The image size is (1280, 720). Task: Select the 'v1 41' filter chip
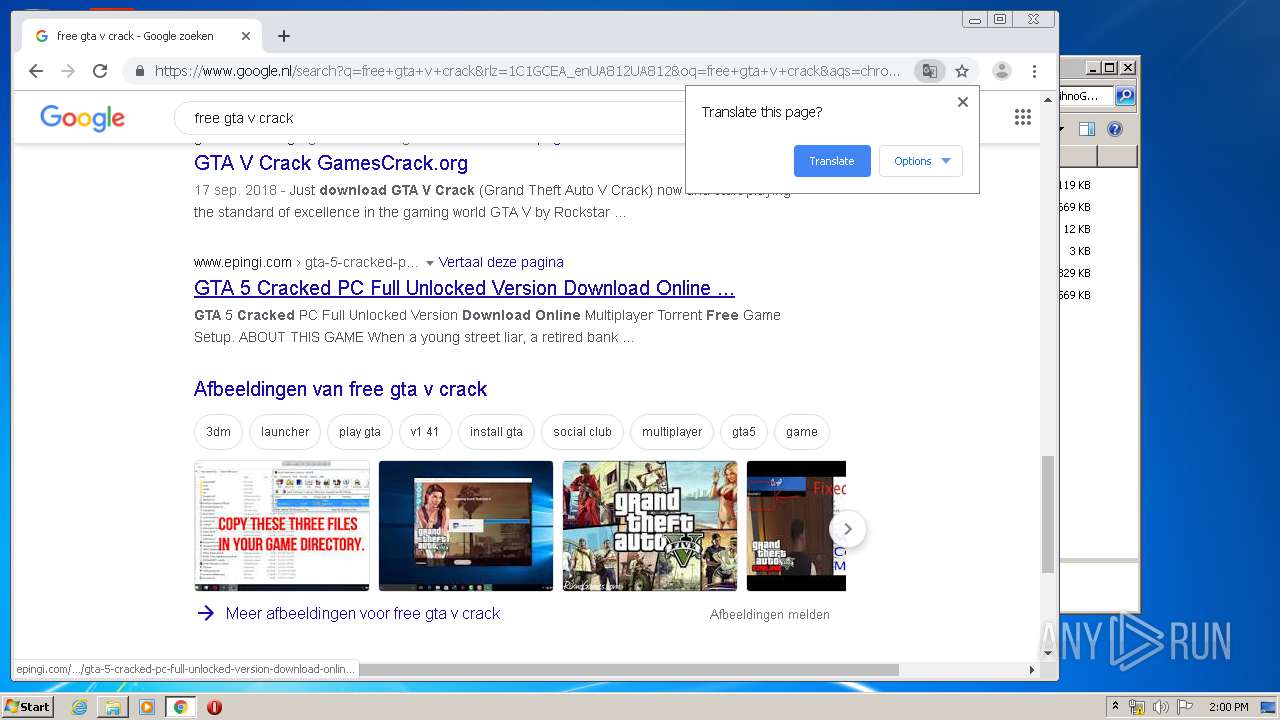pyautogui.click(x=425, y=432)
